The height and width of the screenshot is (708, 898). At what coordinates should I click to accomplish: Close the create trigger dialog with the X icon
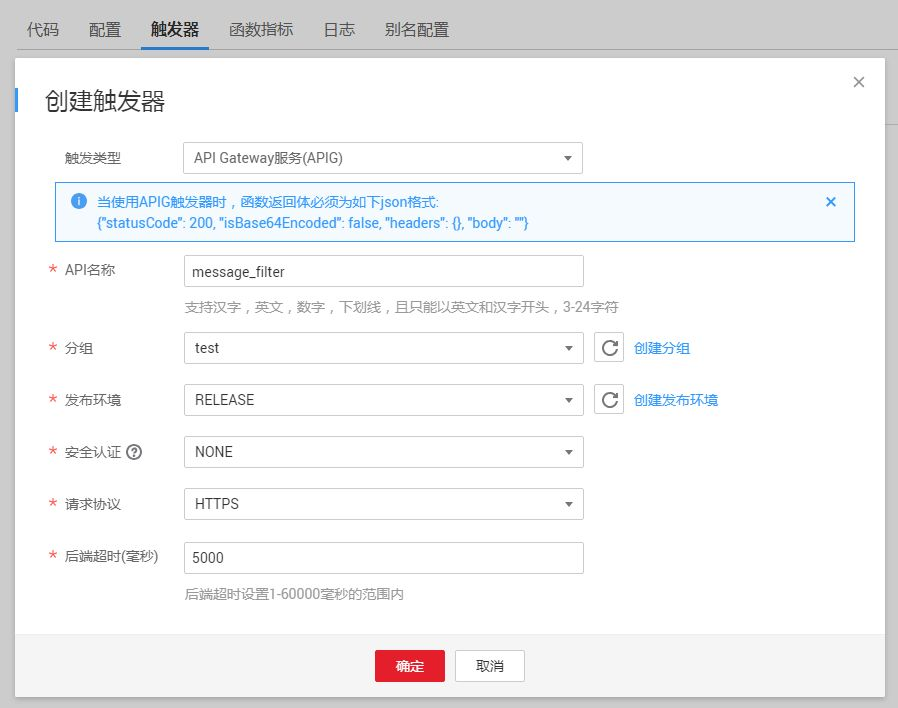(x=858, y=82)
